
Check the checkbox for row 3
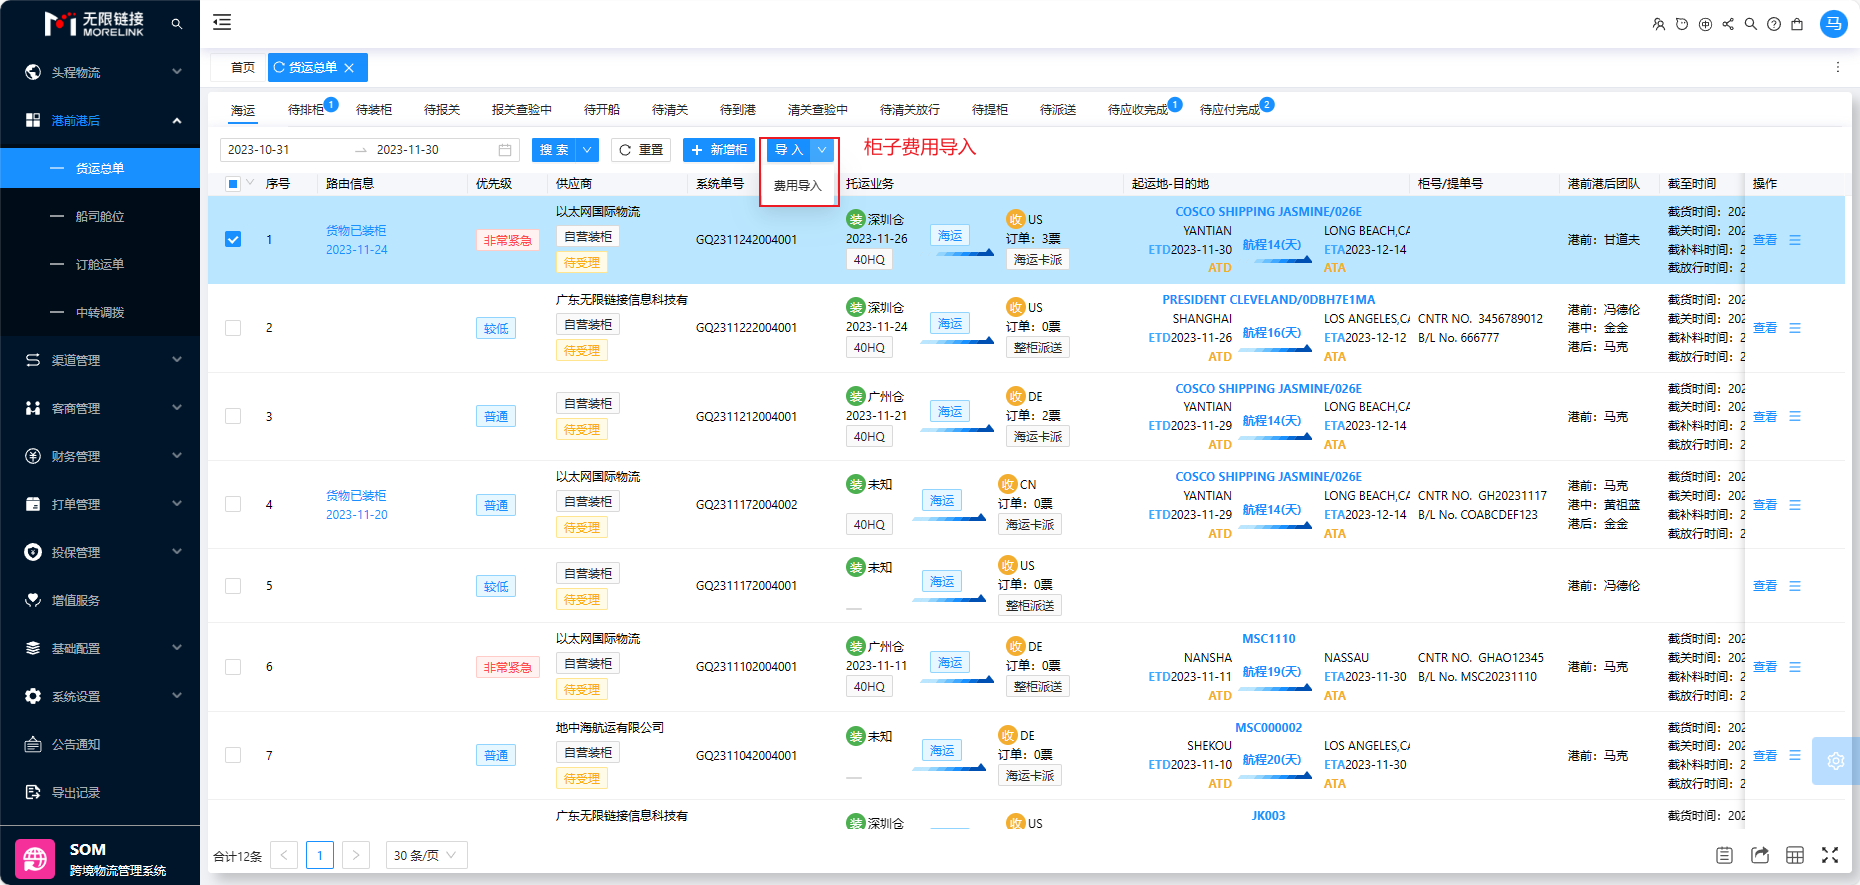coord(233,416)
